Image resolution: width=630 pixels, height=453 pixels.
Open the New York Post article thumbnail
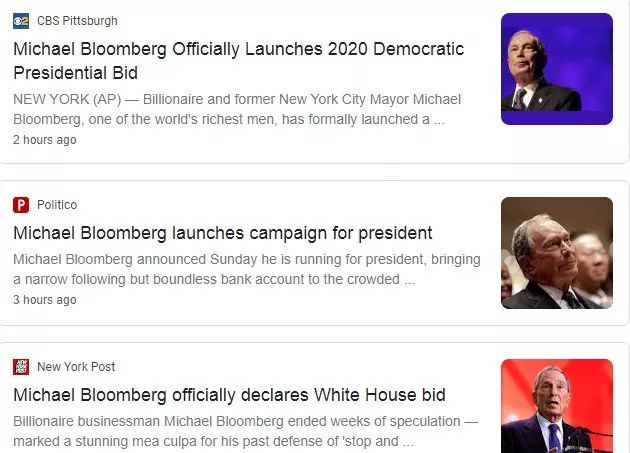click(556, 406)
